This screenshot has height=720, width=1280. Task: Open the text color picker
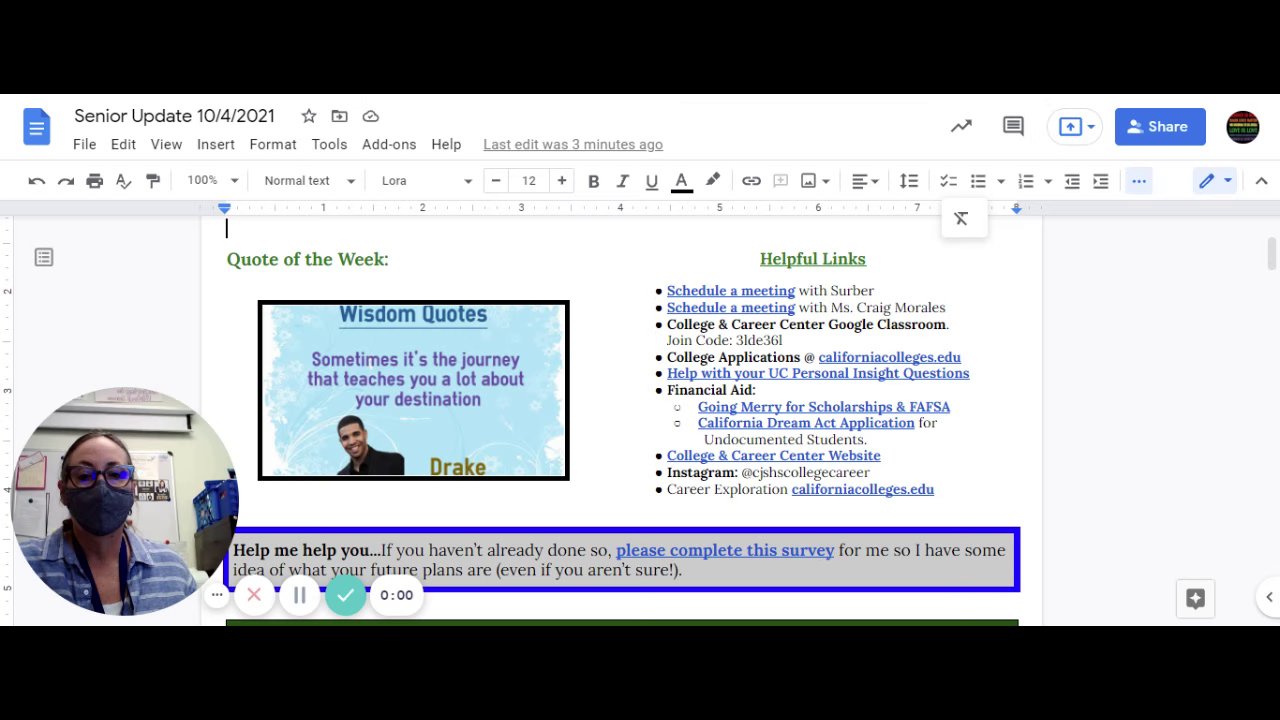pyautogui.click(x=682, y=181)
